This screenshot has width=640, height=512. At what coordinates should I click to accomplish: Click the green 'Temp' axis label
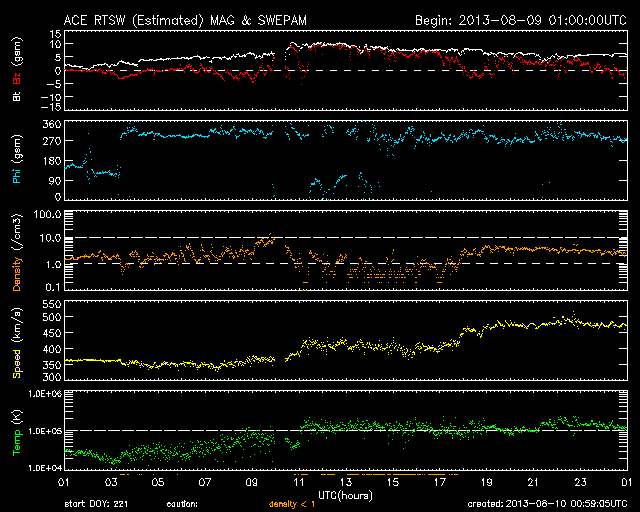(x=17, y=443)
